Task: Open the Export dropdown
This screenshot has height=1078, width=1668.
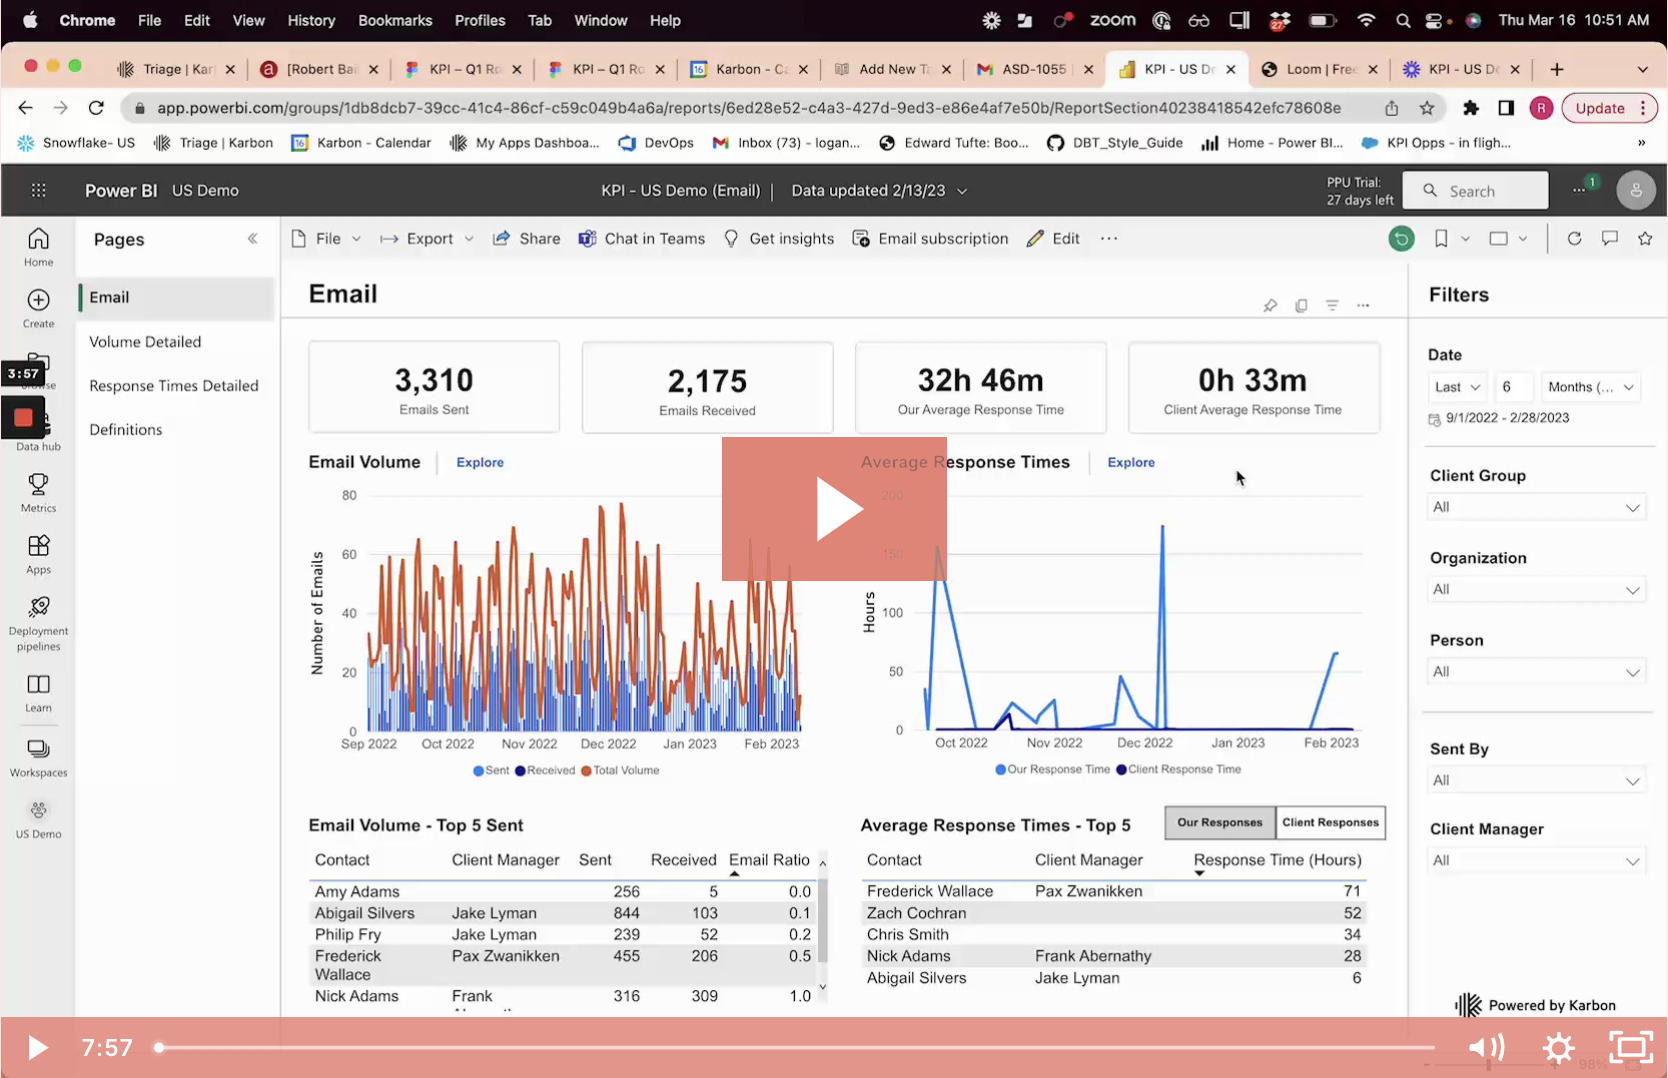Action: [427, 239]
